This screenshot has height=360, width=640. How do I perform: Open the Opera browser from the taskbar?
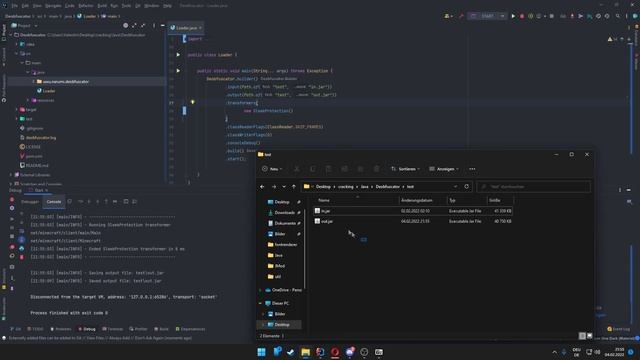click(x=335, y=352)
